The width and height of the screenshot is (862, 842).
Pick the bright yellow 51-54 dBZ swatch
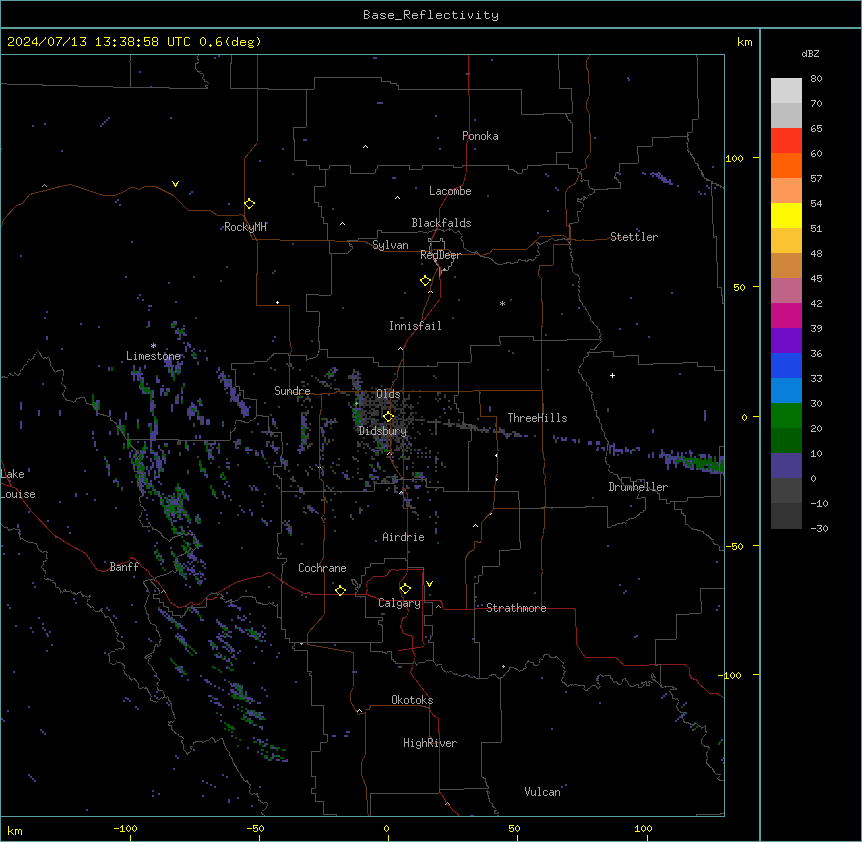point(786,215)
